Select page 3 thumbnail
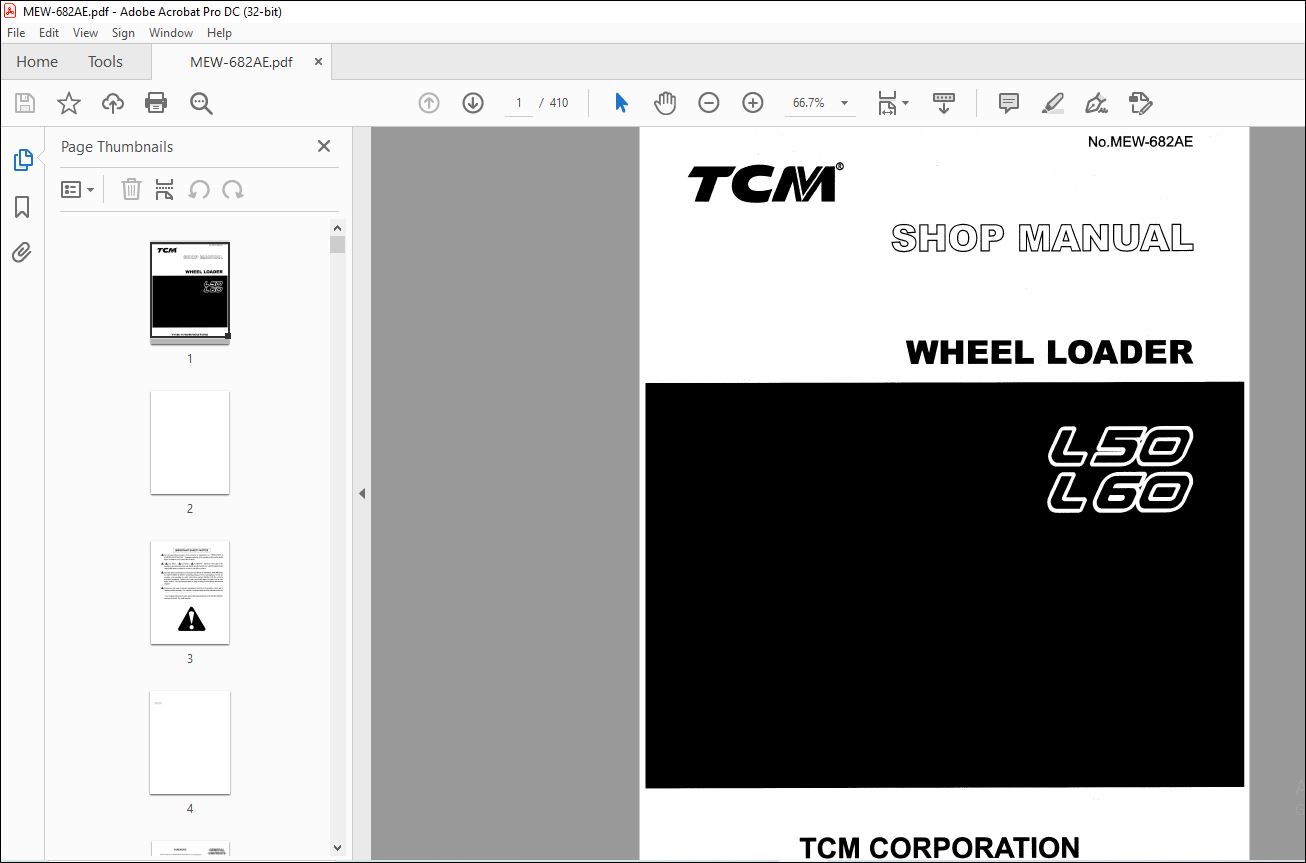The width and height of the screenshot is (1306, 863). (190, 592)
